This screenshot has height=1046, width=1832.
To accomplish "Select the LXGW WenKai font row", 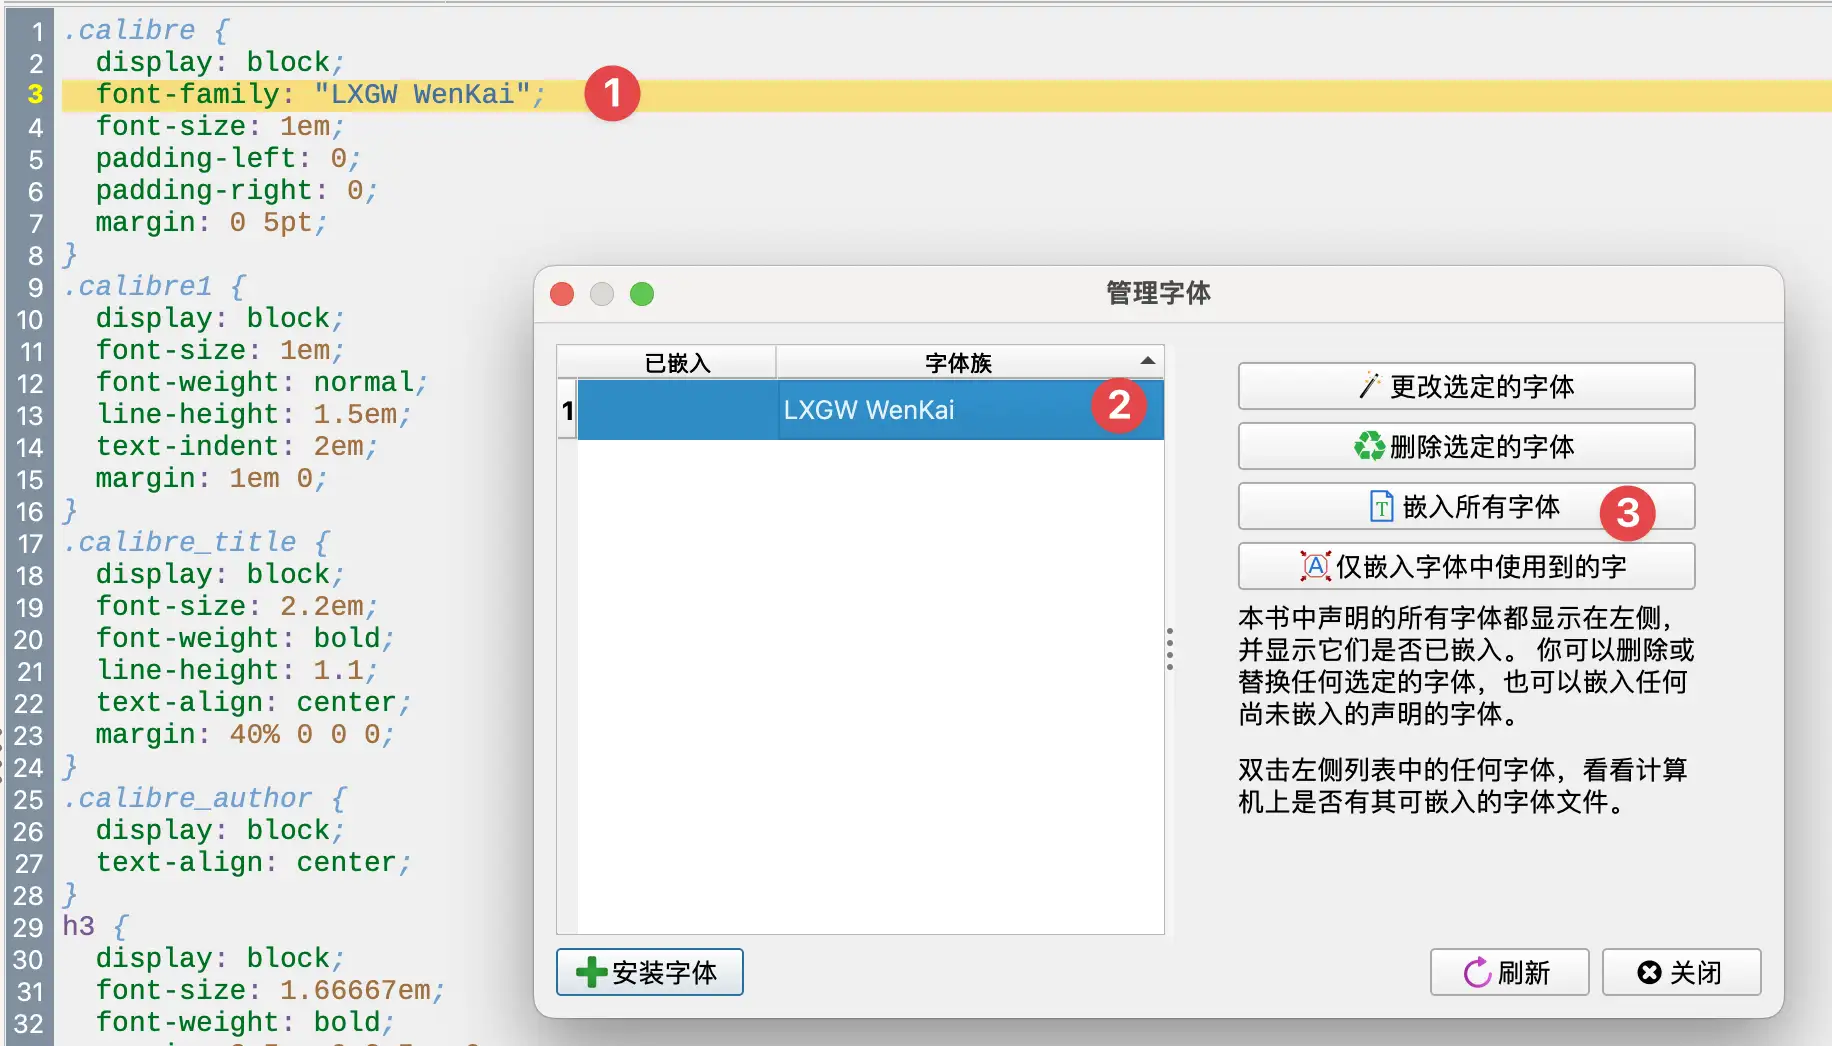I will pos(868,410).
